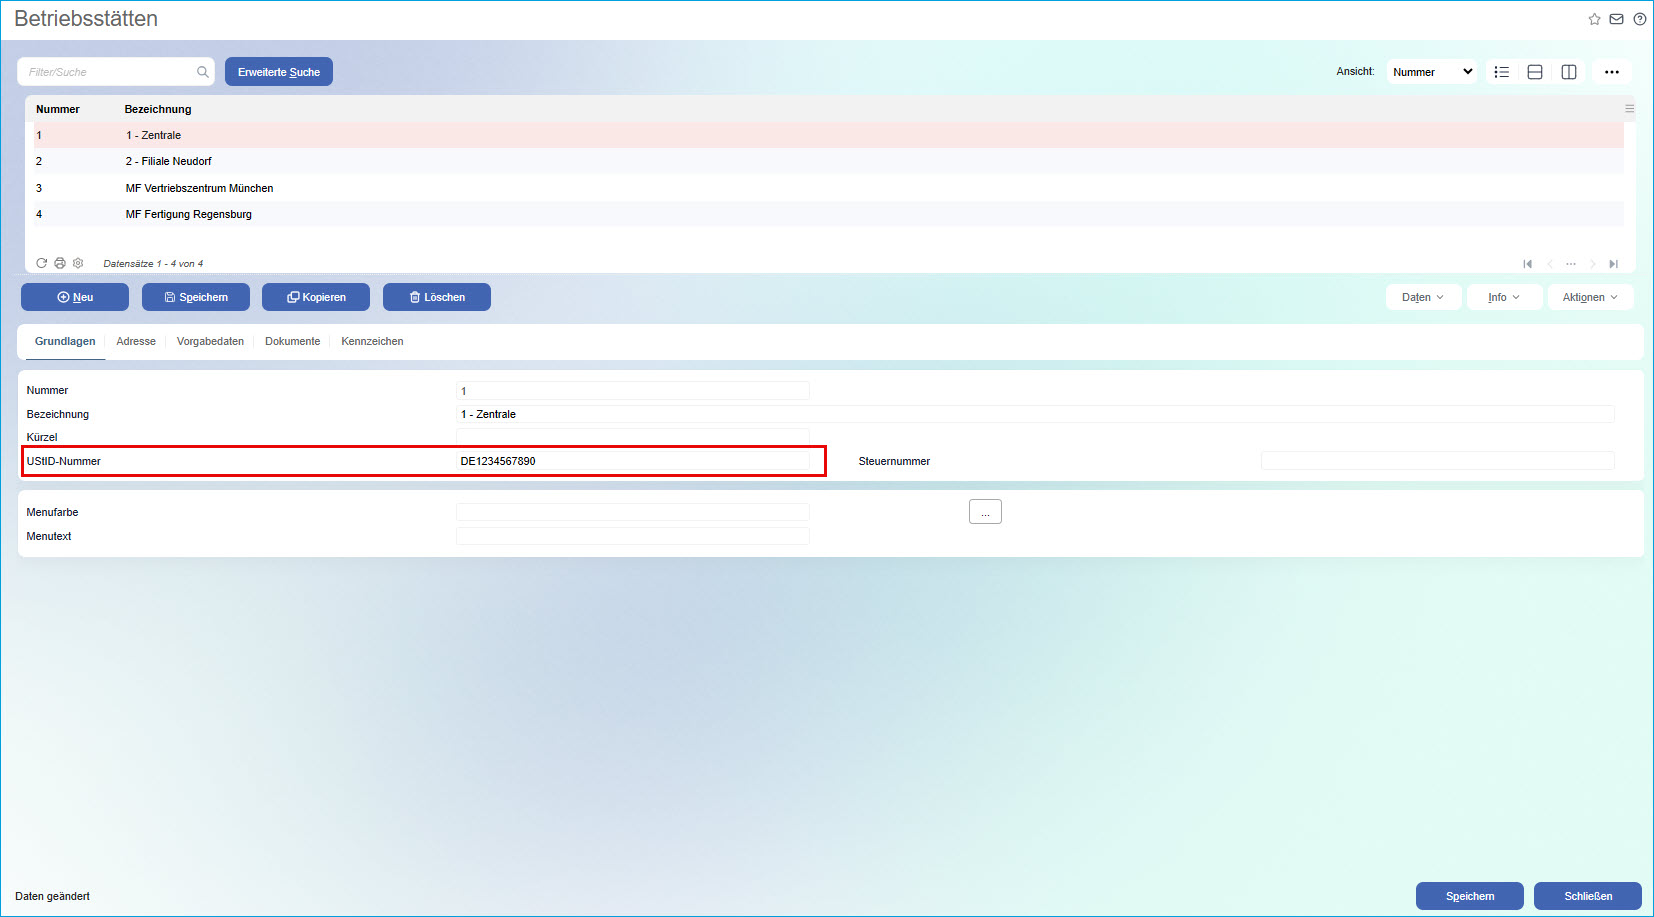The height and width of the screenshot is (917, 1654).
Task: Refresh the records list
Action: (x=42, y=263)
